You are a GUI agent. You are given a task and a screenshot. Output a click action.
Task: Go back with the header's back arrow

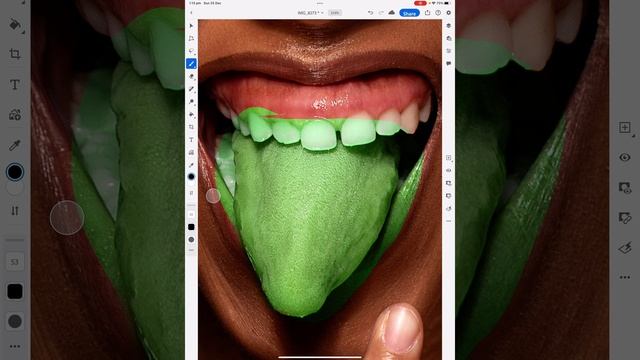(191, 13)
